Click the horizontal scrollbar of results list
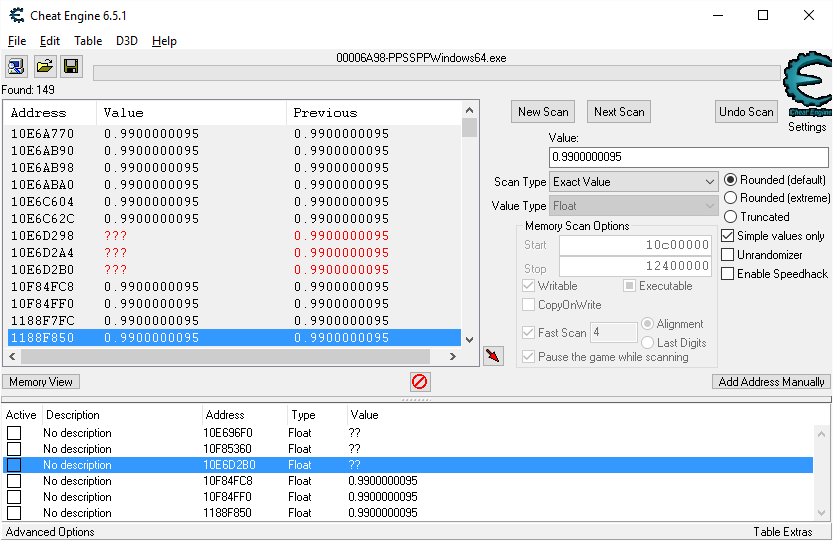The width and height of the screenshot is (833, 541). coord(230,357)
